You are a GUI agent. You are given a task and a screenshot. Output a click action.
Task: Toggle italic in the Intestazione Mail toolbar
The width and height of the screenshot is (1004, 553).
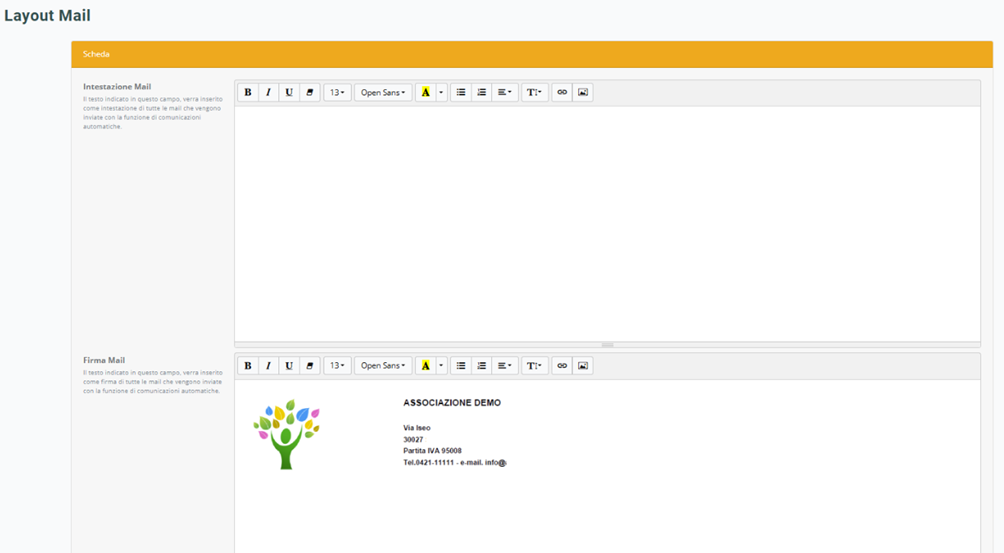(268, 92)
